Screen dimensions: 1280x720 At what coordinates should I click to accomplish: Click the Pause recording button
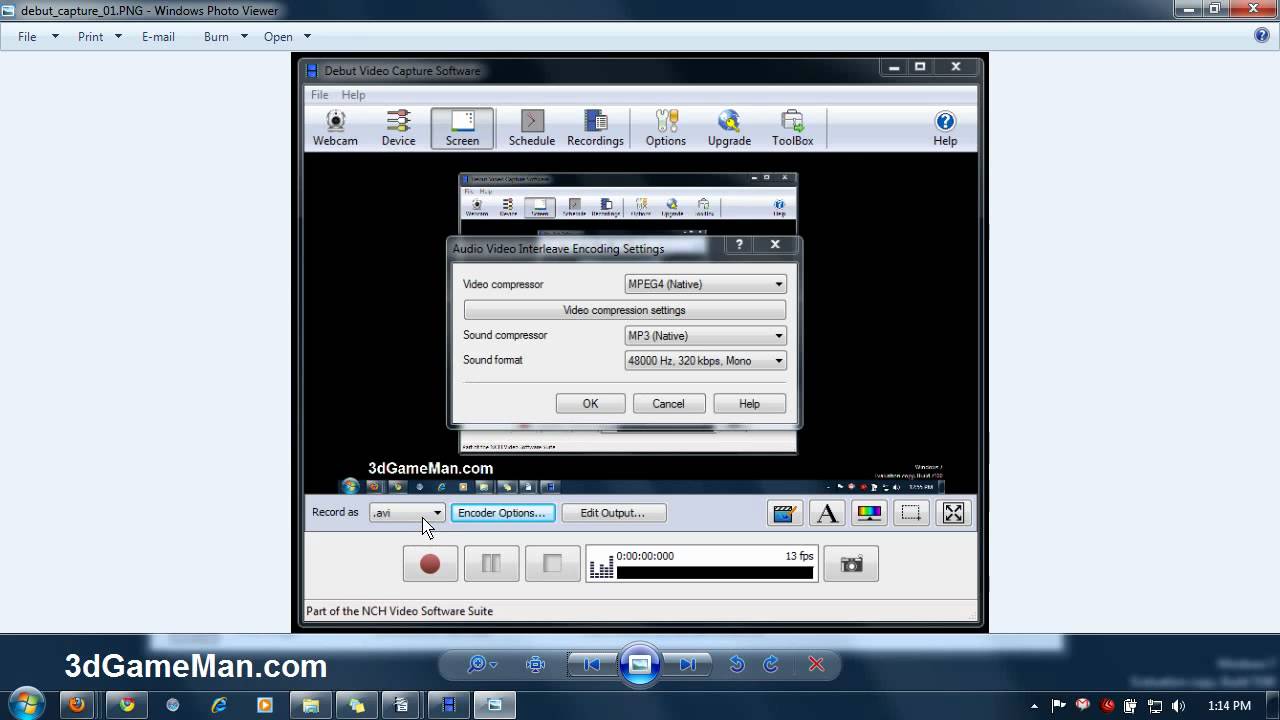491,564
